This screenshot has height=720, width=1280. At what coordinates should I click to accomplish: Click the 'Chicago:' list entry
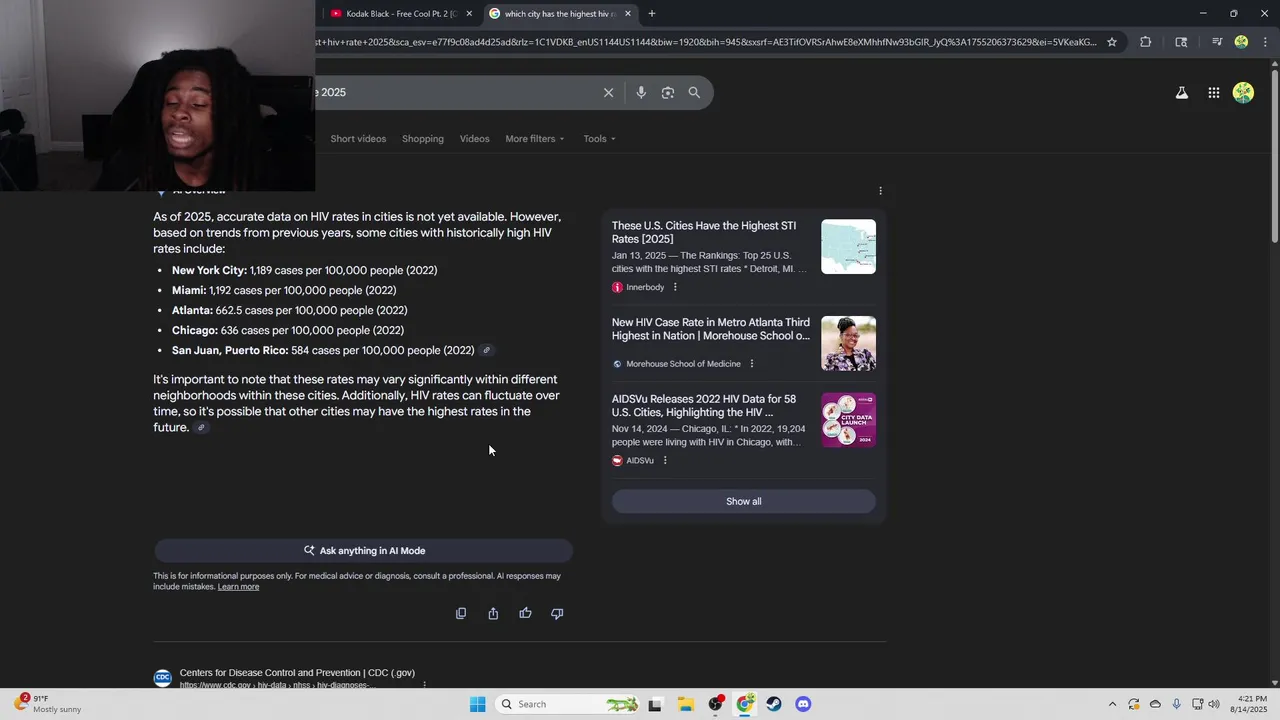pyautogui.click(x=288, y=330)
